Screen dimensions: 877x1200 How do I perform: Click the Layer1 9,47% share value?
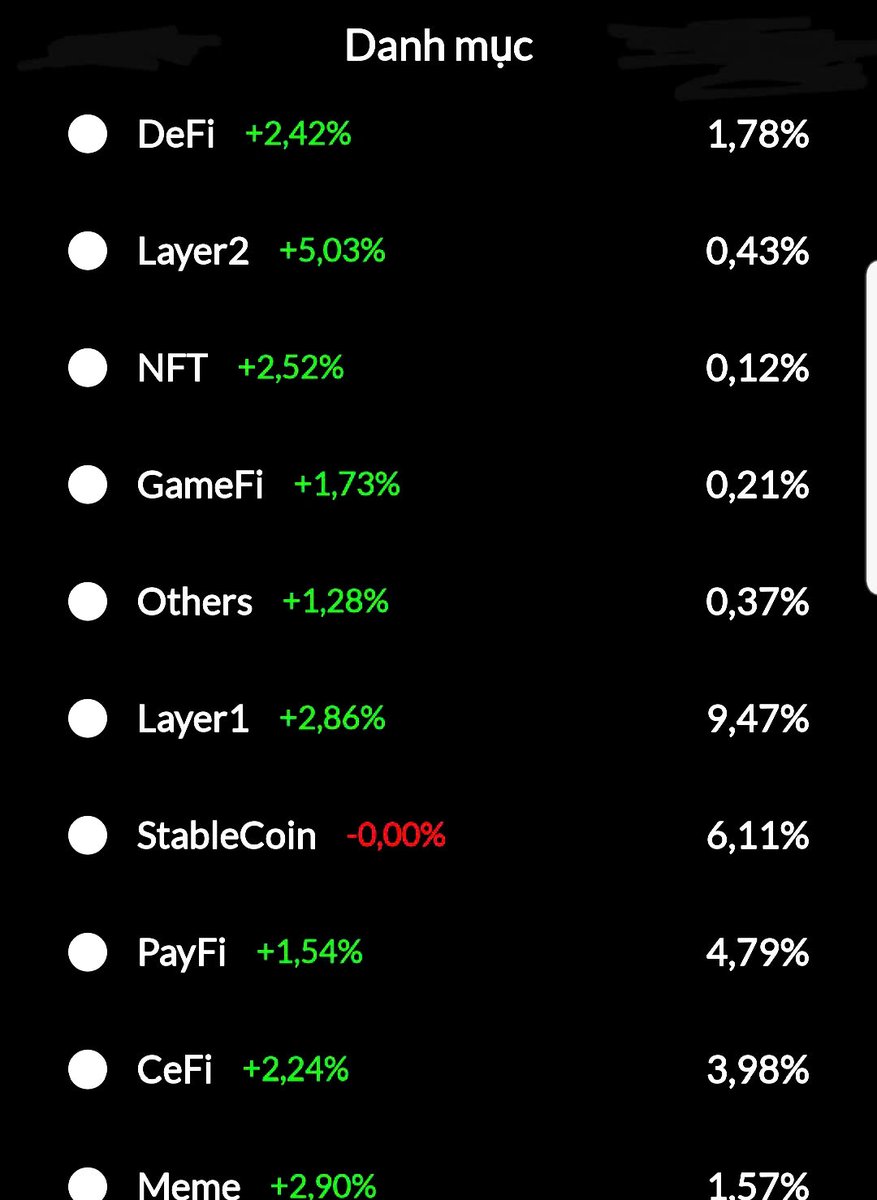758,718
